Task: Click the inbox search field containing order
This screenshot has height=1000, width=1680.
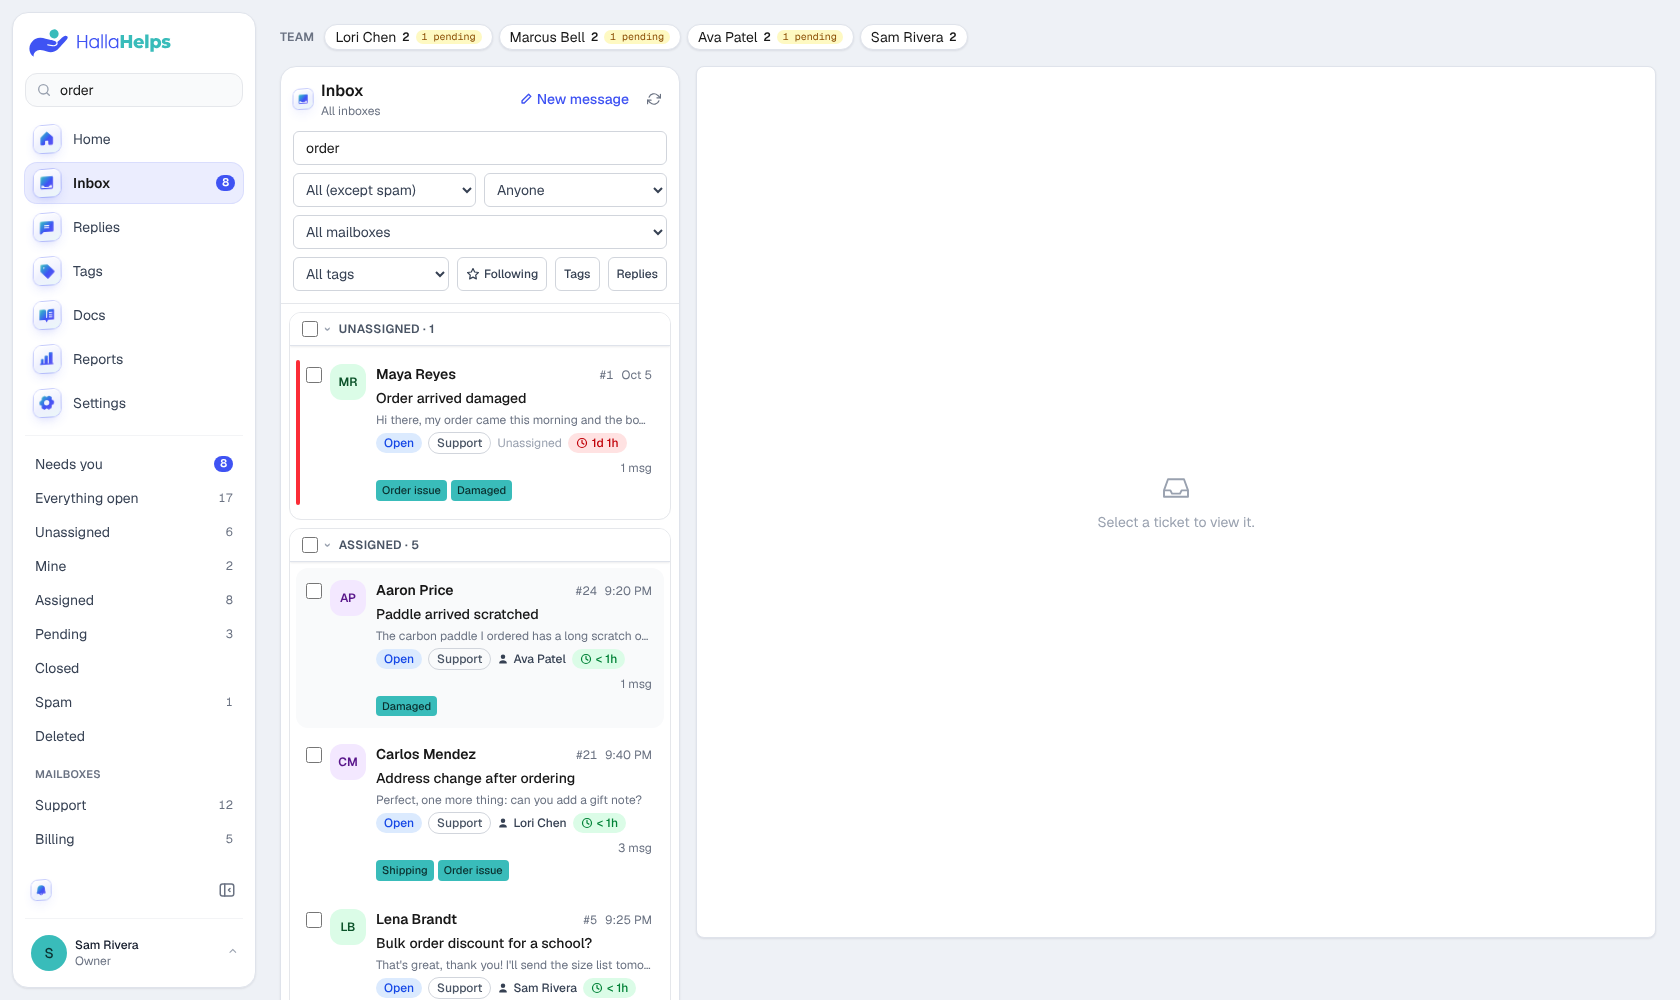Action: (480, 148)
